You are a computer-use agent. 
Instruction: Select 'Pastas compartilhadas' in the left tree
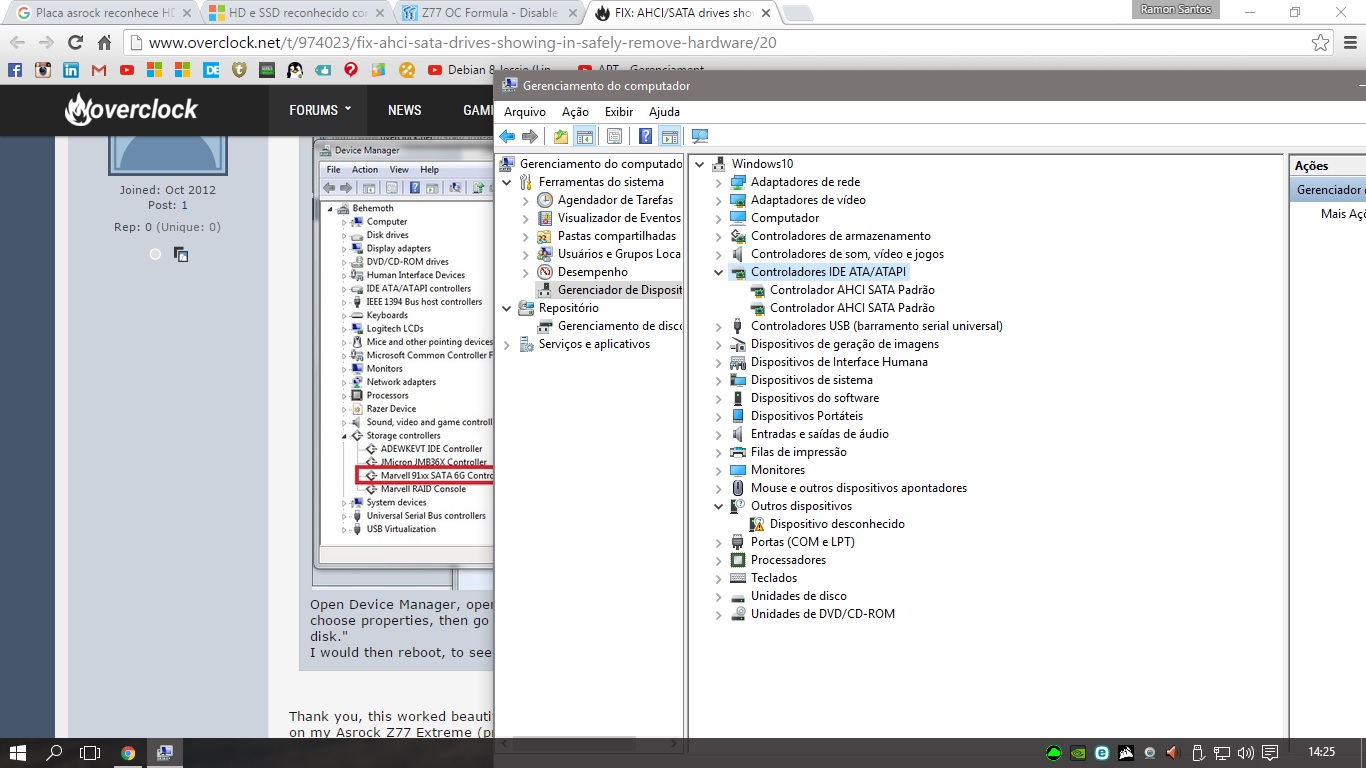click(x=617, y=236)
